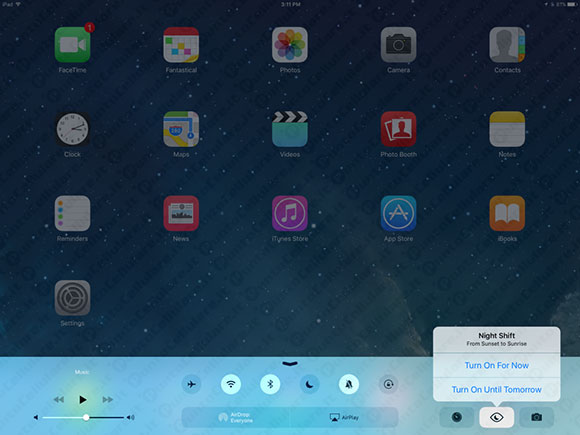Toggle the Night Shift eye button

coord(496,417)
